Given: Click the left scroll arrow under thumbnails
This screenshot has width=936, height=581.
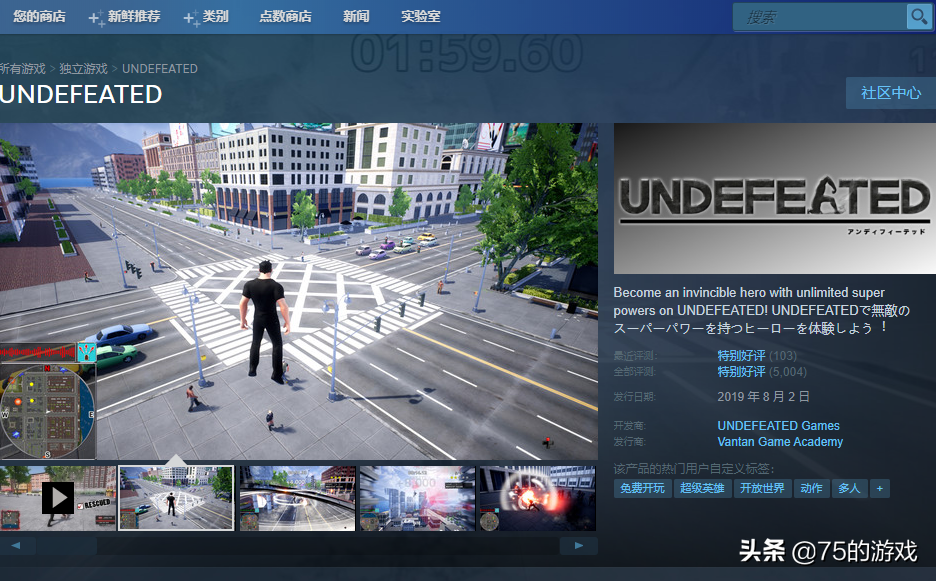Looking at the screenshot, I should 17,546.
